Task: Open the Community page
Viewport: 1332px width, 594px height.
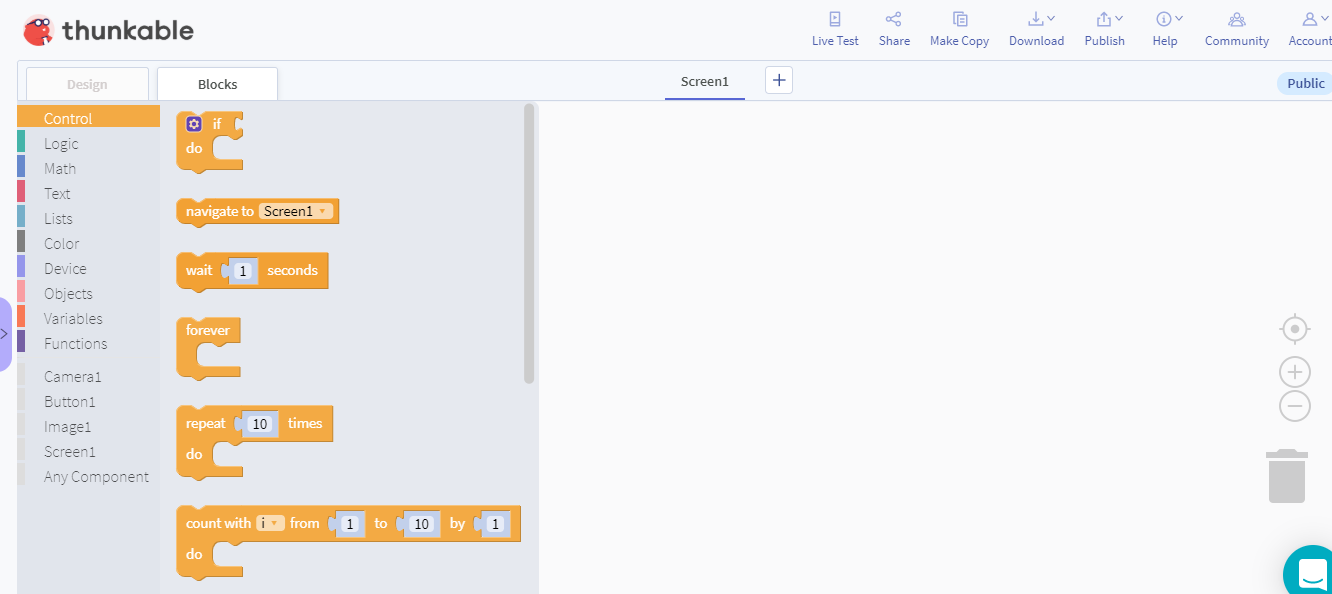Action: click(x=1236, y=28)
